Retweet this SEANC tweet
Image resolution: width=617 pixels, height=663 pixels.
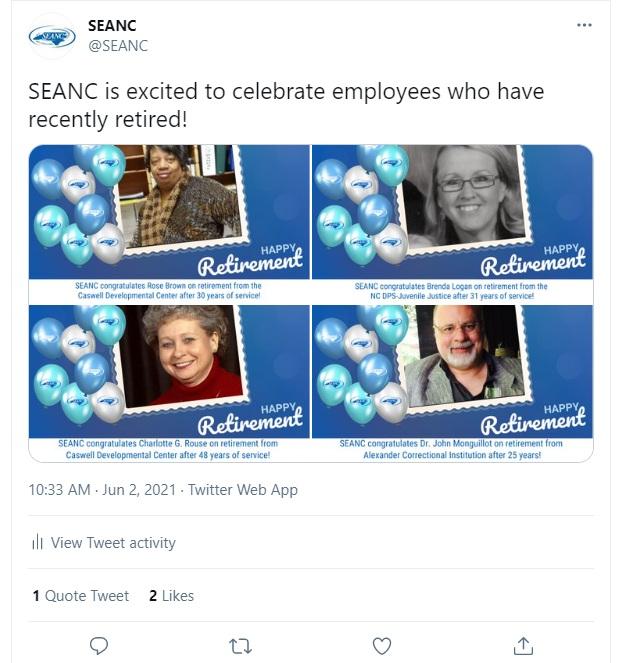[240, 646]
